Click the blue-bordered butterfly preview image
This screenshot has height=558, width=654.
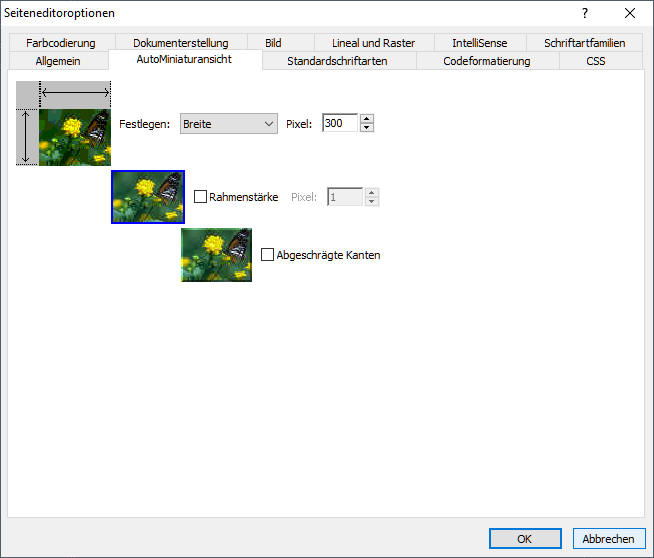click(148, 197)
